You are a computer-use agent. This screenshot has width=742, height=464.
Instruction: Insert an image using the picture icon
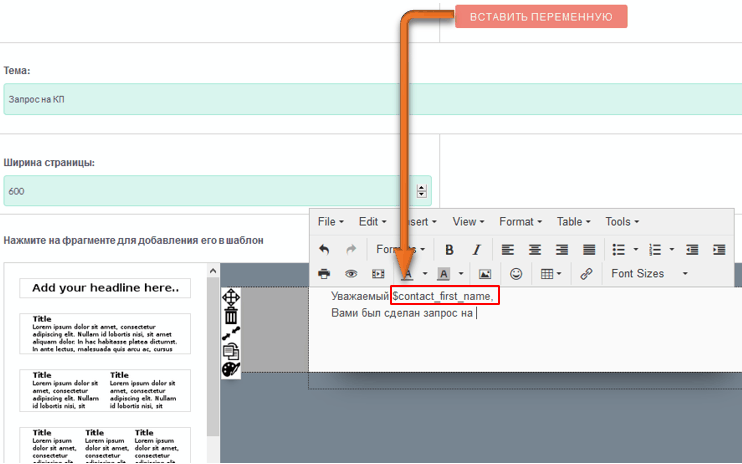point(485,273)
